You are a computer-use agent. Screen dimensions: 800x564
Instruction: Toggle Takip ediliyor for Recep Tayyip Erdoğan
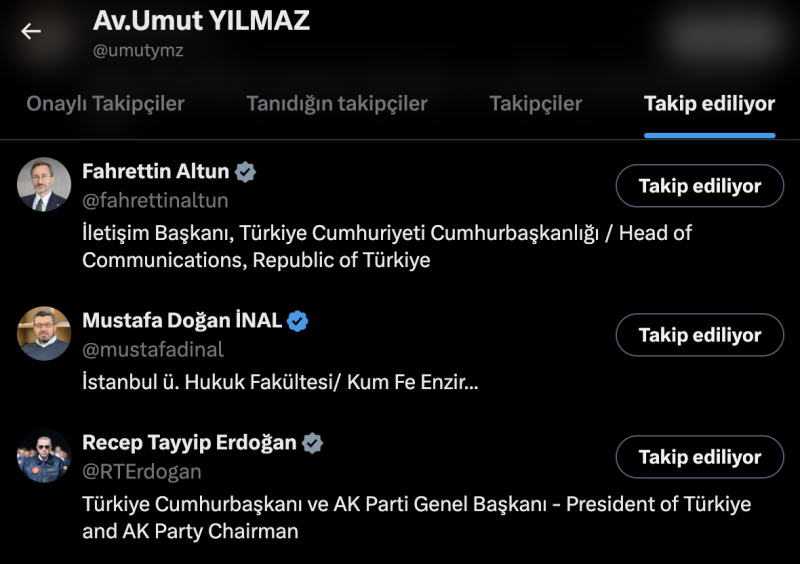pyautogui.click(x=699, y=457)
